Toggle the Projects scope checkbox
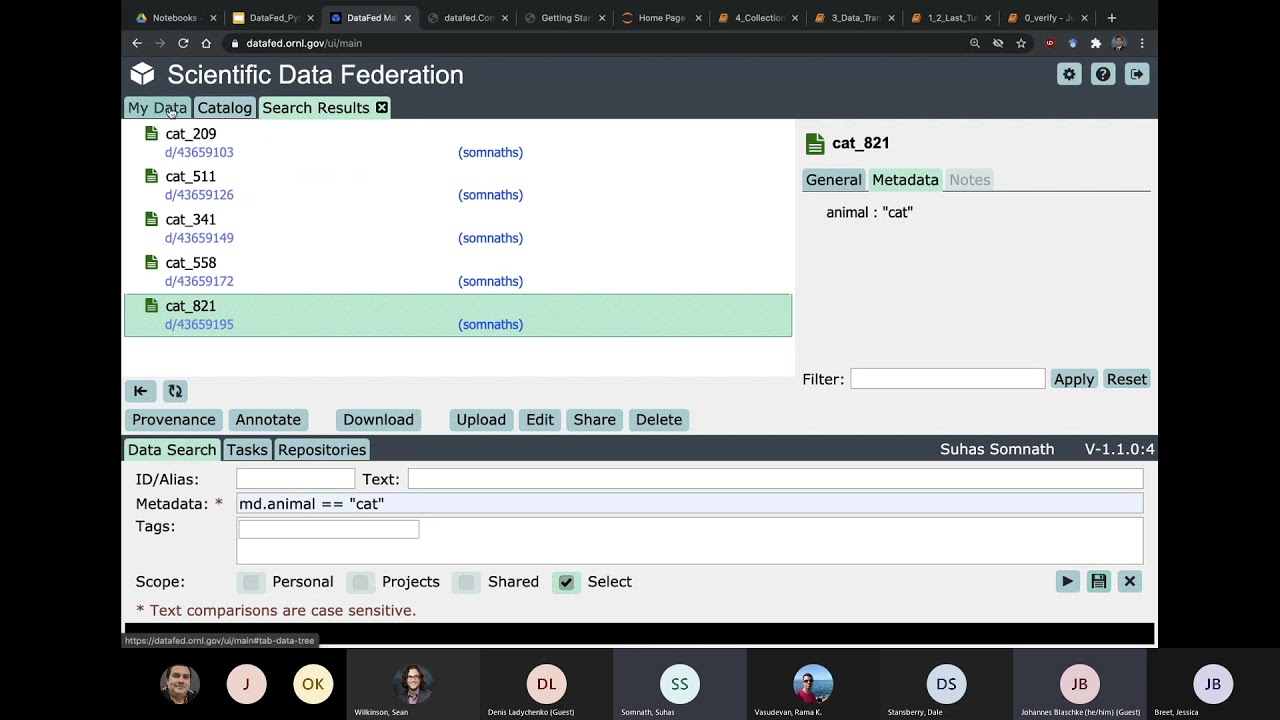 (360, 582)
